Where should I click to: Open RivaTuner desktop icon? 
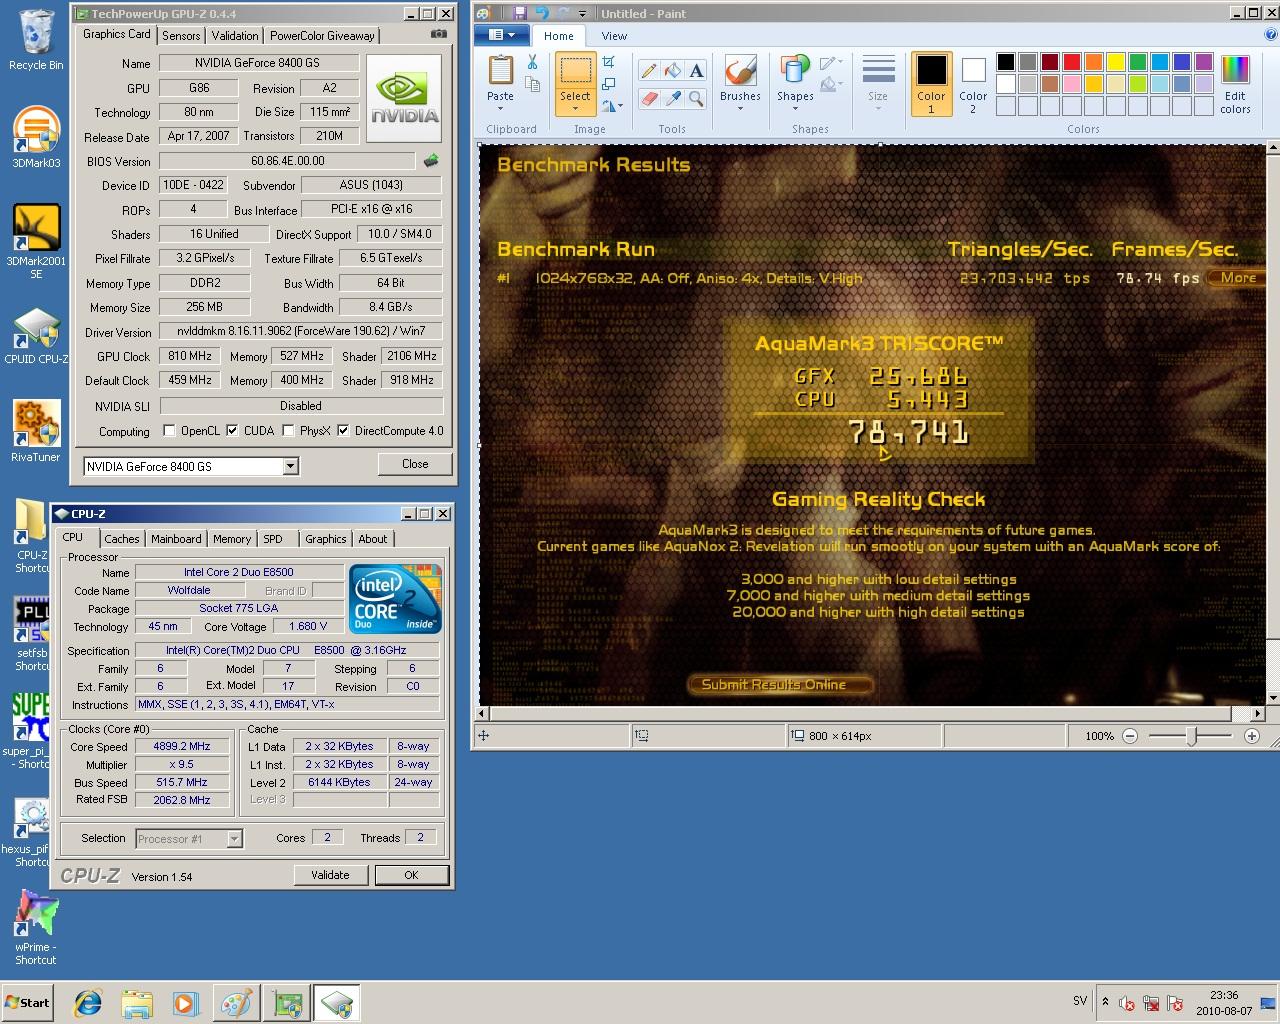tap(36, 430)
